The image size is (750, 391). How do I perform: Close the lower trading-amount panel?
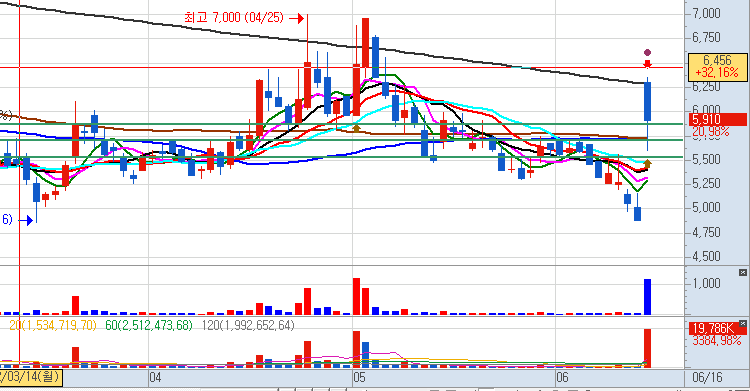[742, 324]
